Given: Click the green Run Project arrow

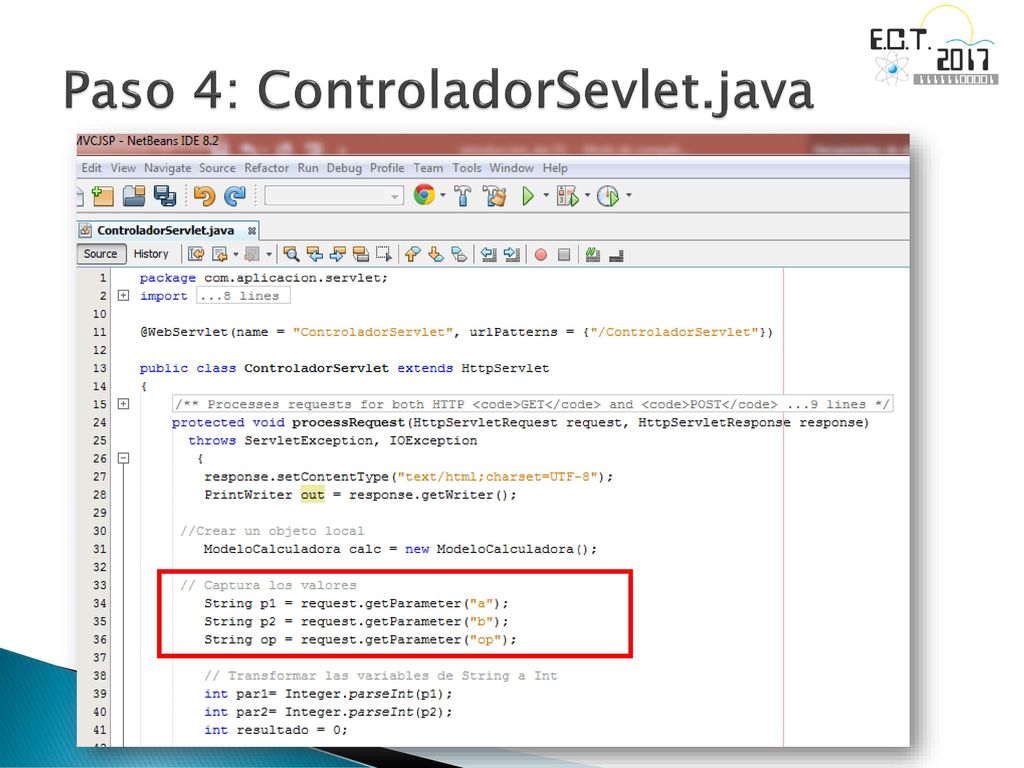Looking at the screenshot, I should click(x=528, y=195).
